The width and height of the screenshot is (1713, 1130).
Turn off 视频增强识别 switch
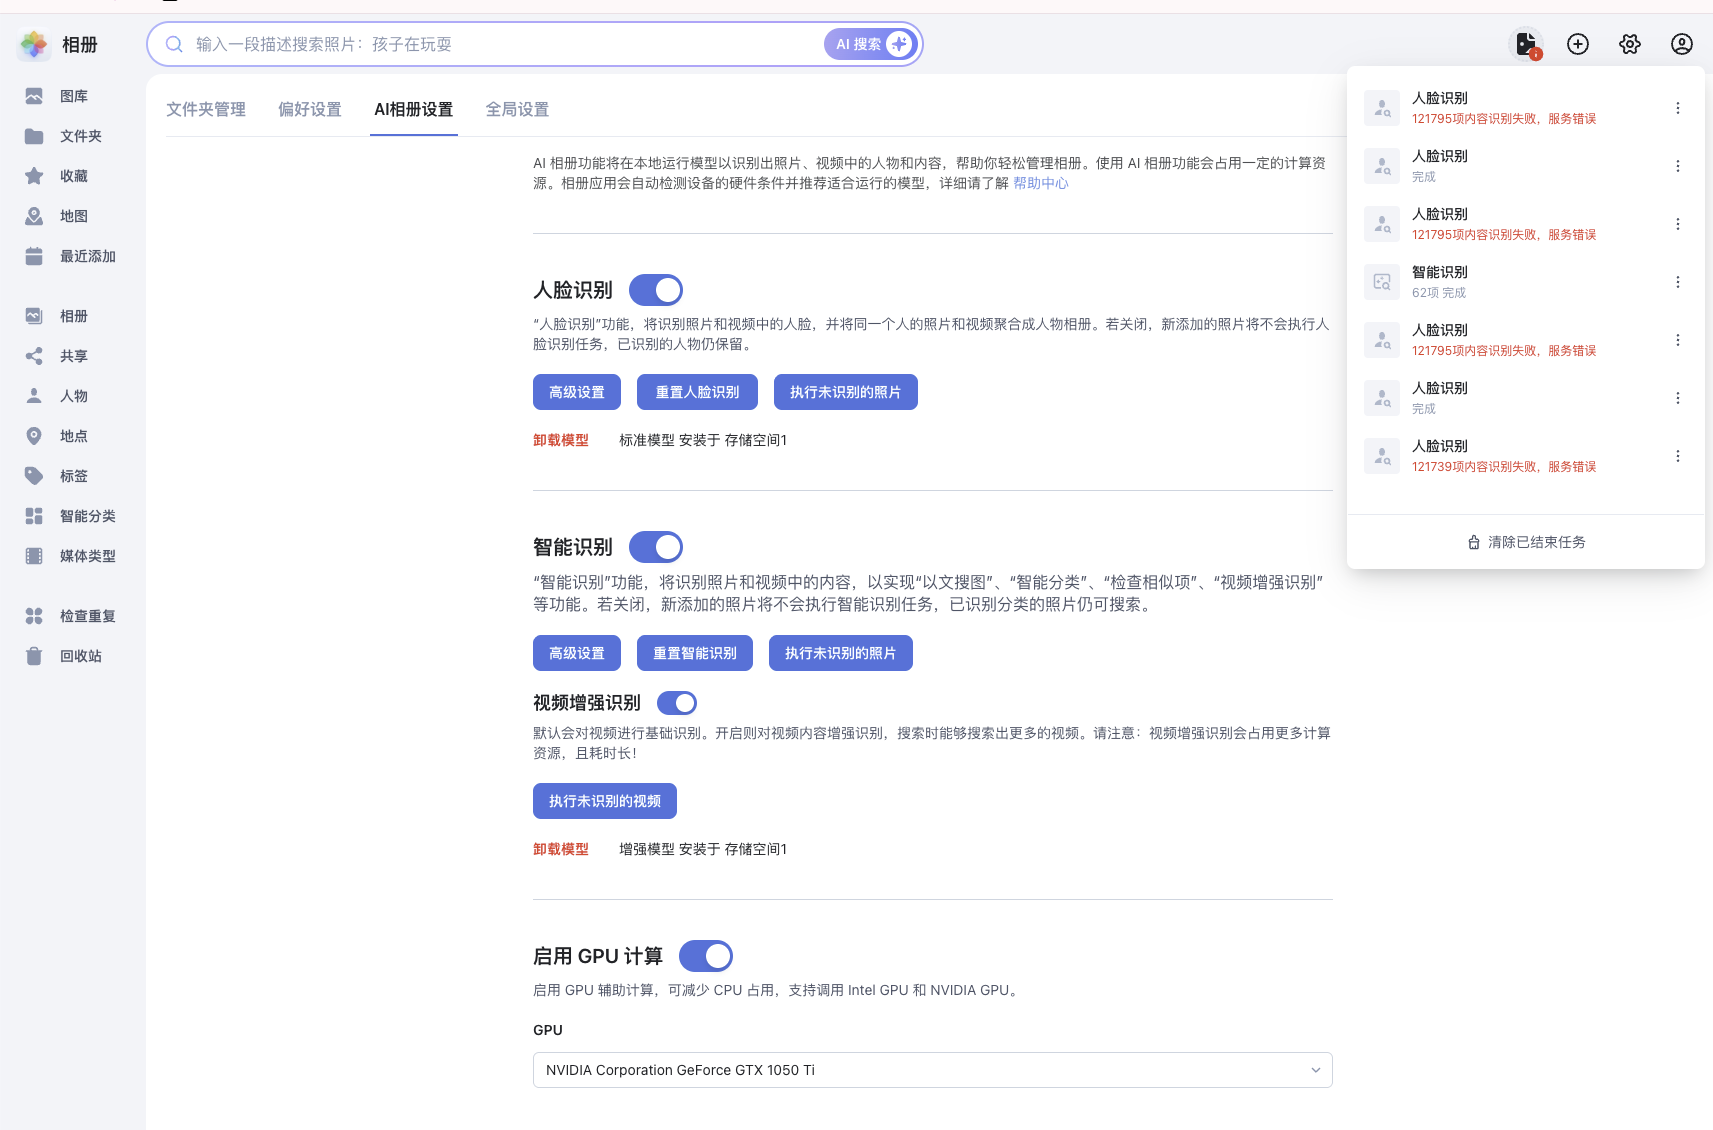click(677, 703)
